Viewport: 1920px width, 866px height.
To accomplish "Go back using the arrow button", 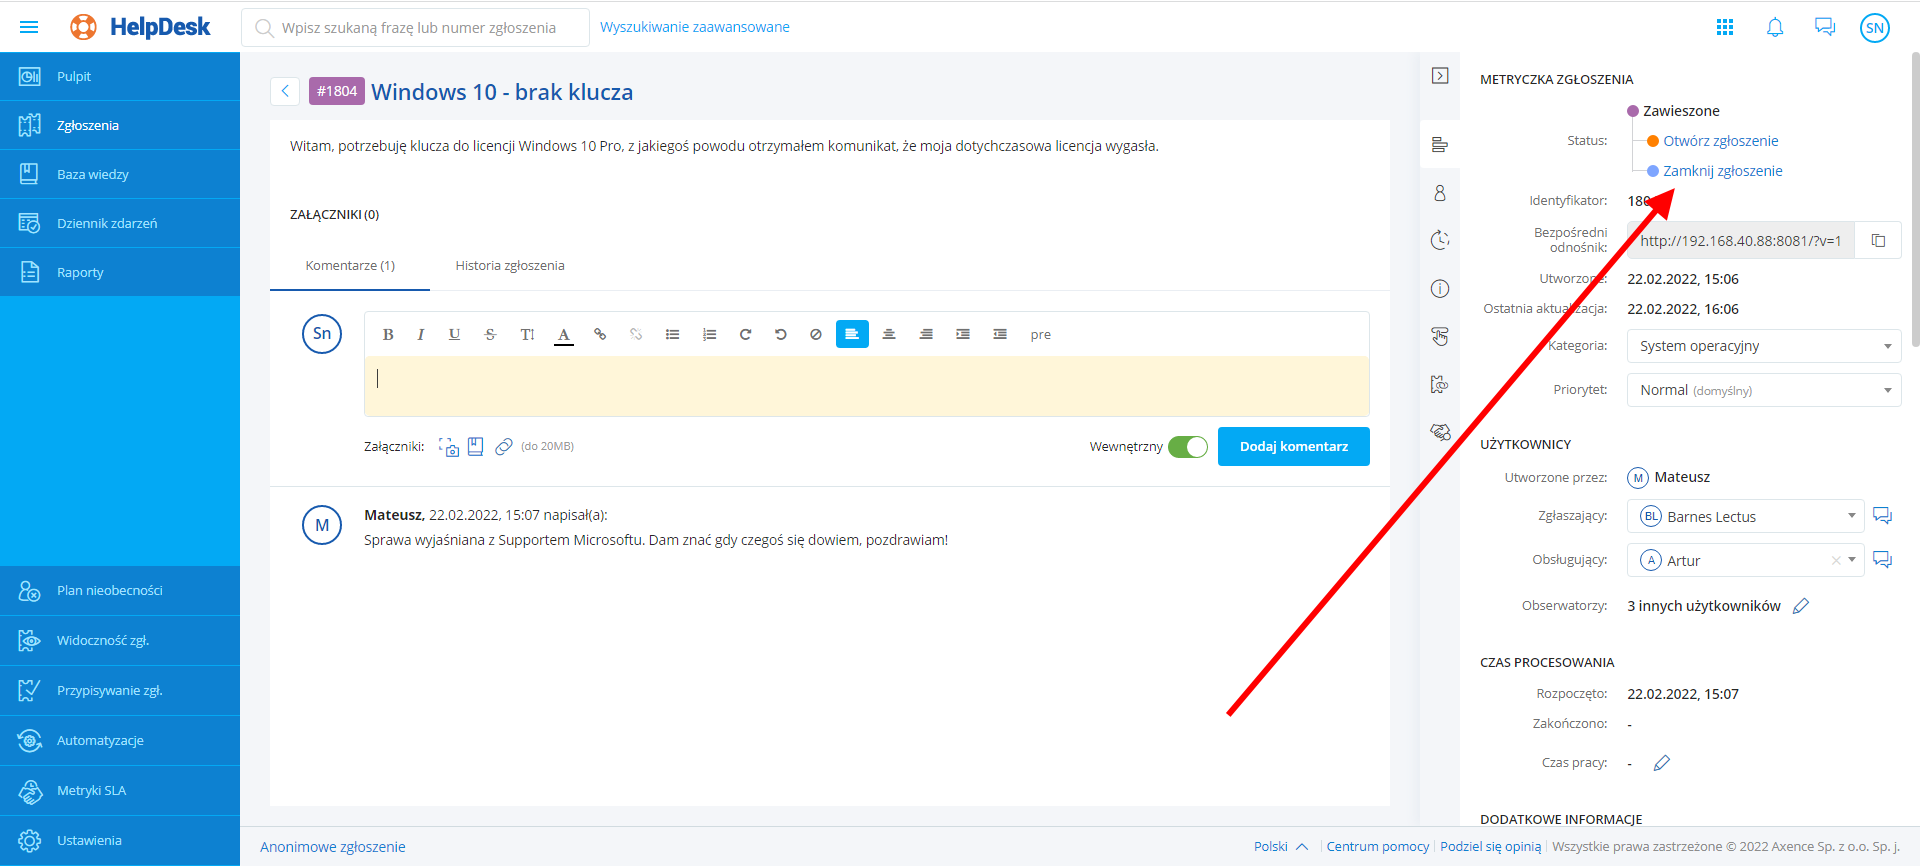I will pyautogui.click(x=285, y=92).
